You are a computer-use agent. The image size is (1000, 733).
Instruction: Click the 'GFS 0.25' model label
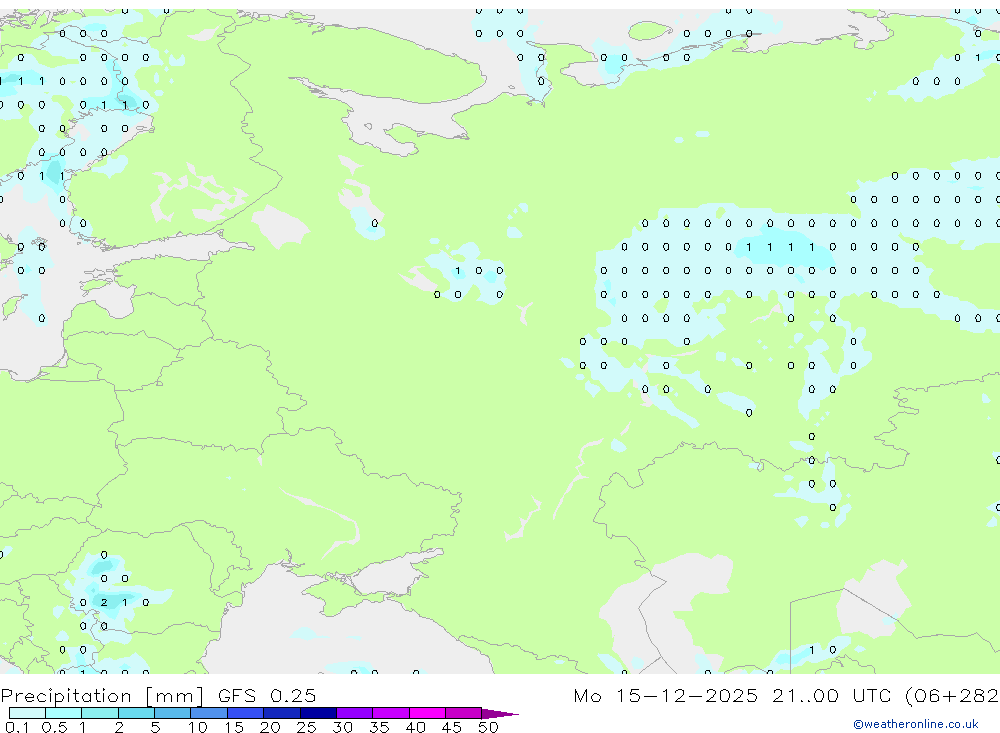(x=267, y=695)
